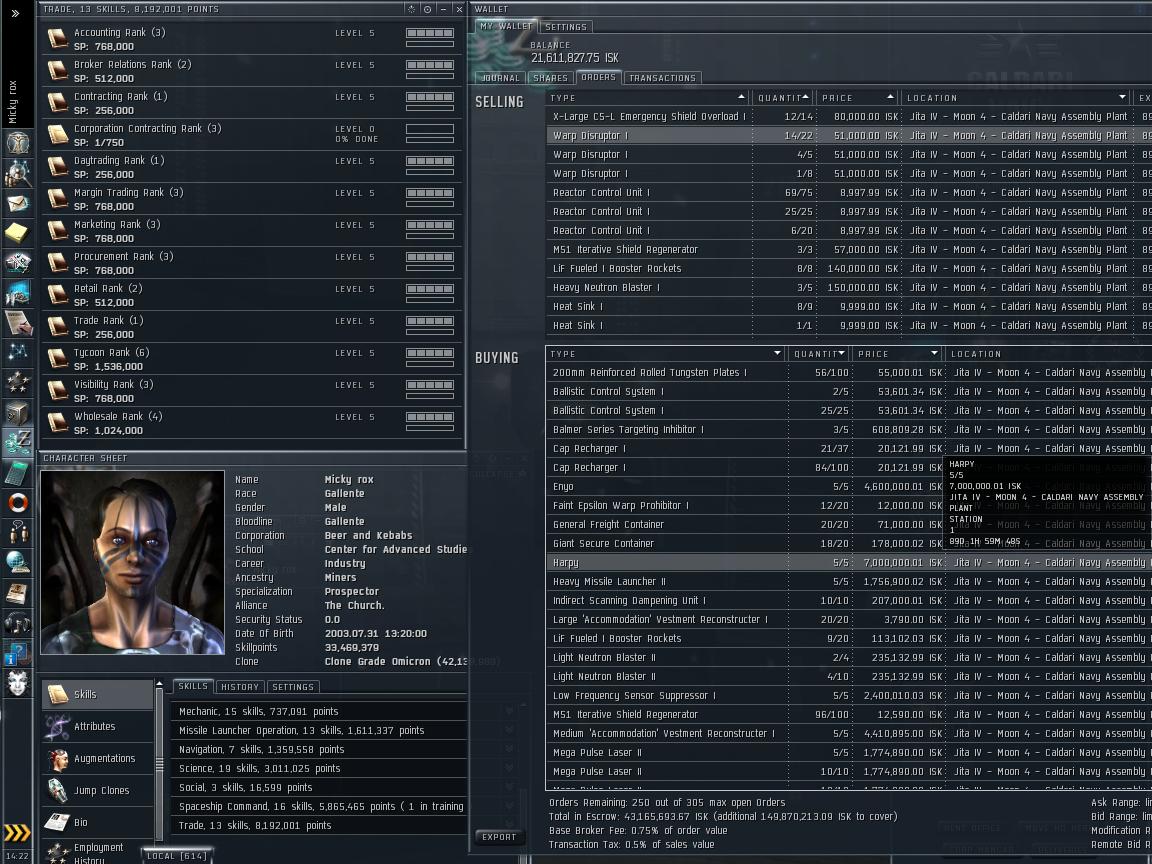Screen dimensions: 1152x864
Task: Switch to the Journal tab
Action: point(501,78)
